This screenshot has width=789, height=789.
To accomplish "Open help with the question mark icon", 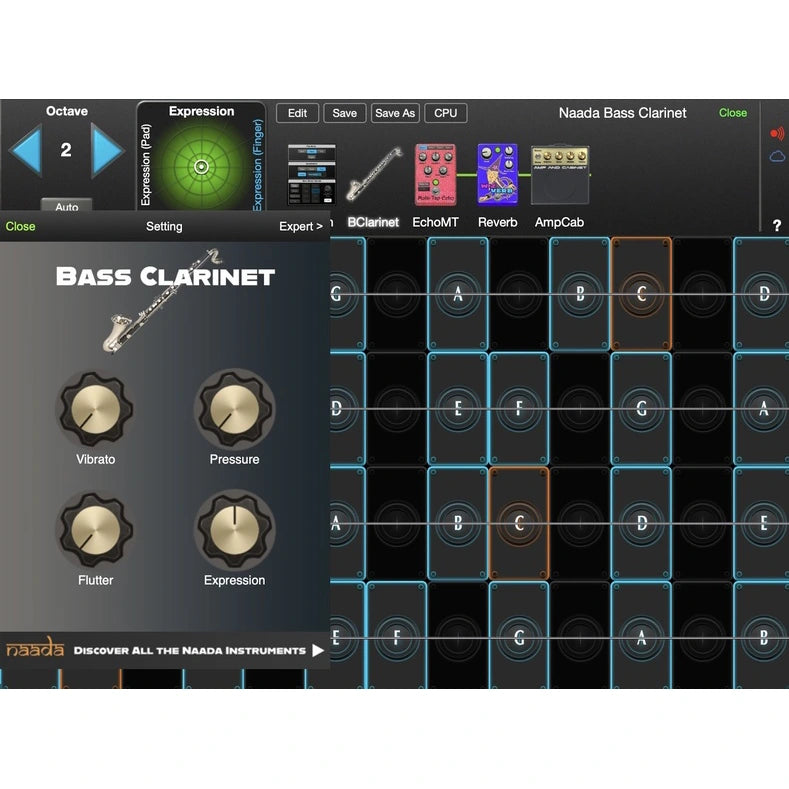I will click(777, 225).
